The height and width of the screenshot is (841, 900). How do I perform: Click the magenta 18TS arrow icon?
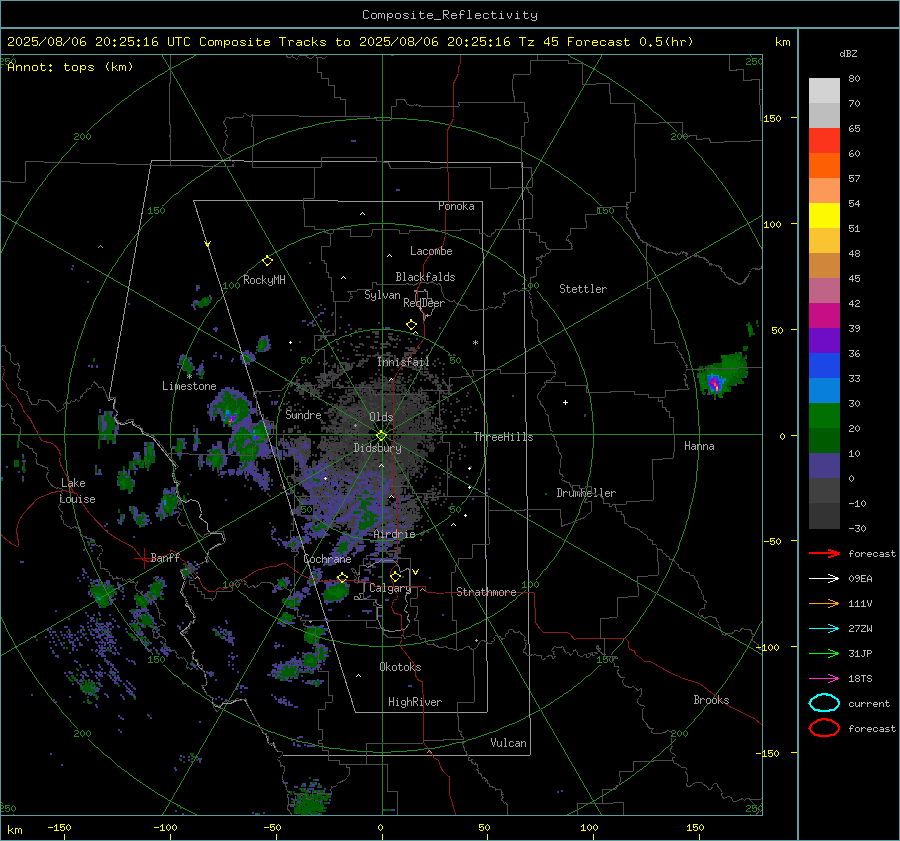pyautogui.click(x=824, y=679)
